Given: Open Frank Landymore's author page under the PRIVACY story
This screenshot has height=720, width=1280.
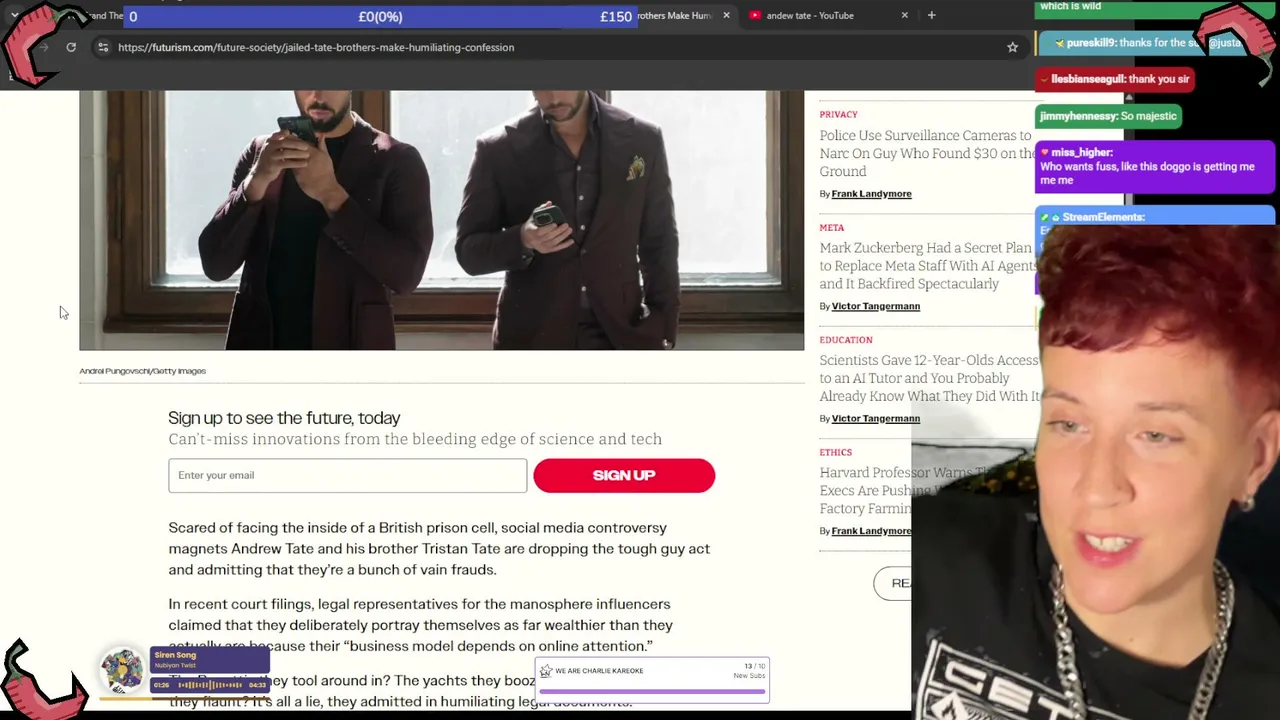Looking at the screenshot, I should pos(871,193).
